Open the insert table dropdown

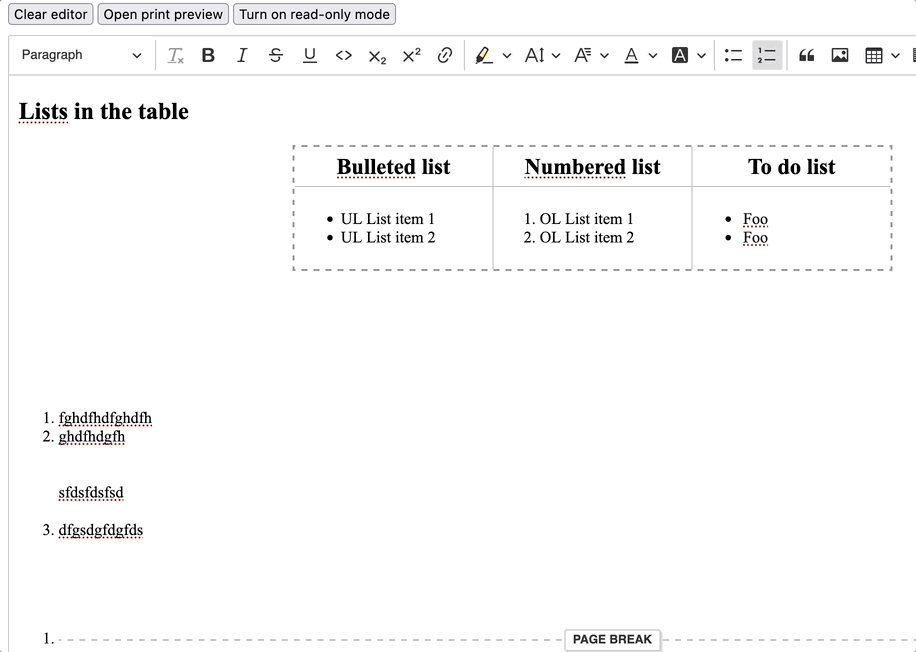pyautogui.click(x=895, y=55)
